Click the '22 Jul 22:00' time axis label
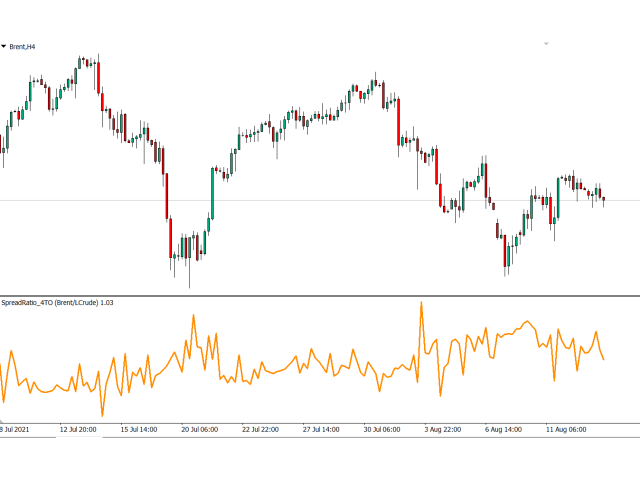Viewport: 640px width, 480px height. pos(260,430)
